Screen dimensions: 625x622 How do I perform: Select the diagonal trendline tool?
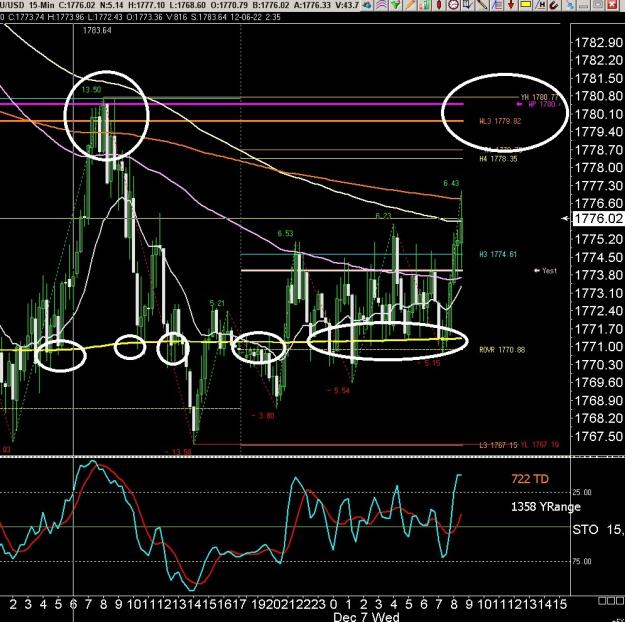click(482, 5)
